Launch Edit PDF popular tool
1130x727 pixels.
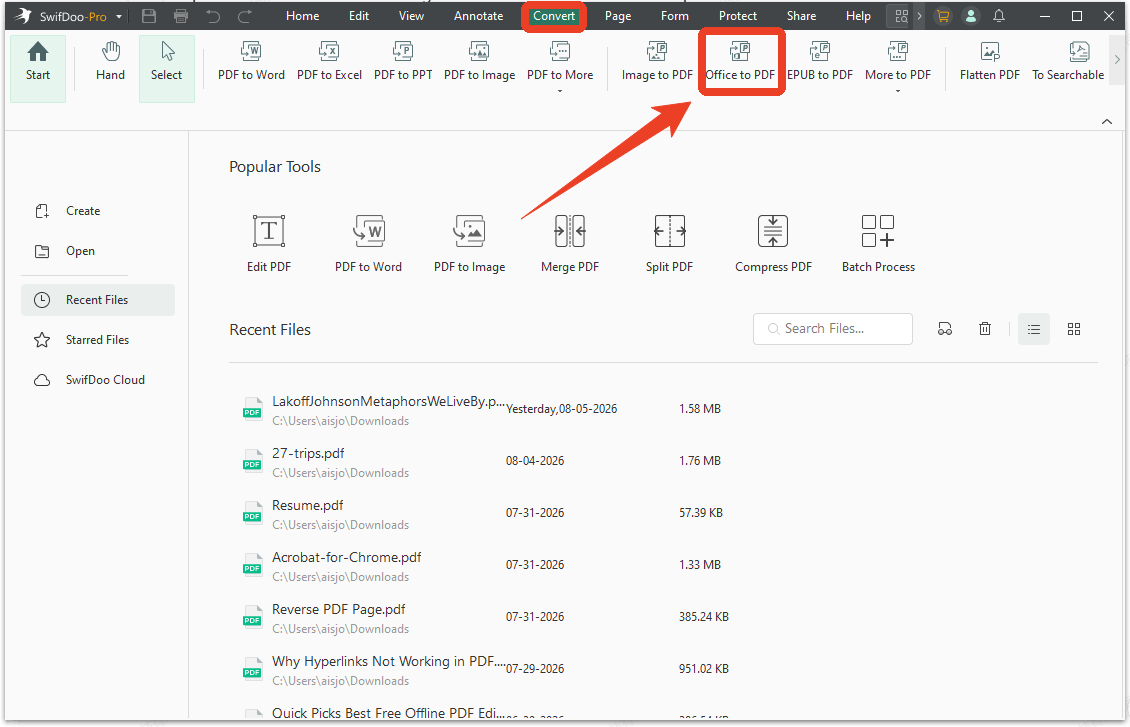click(x=269, y=244)
